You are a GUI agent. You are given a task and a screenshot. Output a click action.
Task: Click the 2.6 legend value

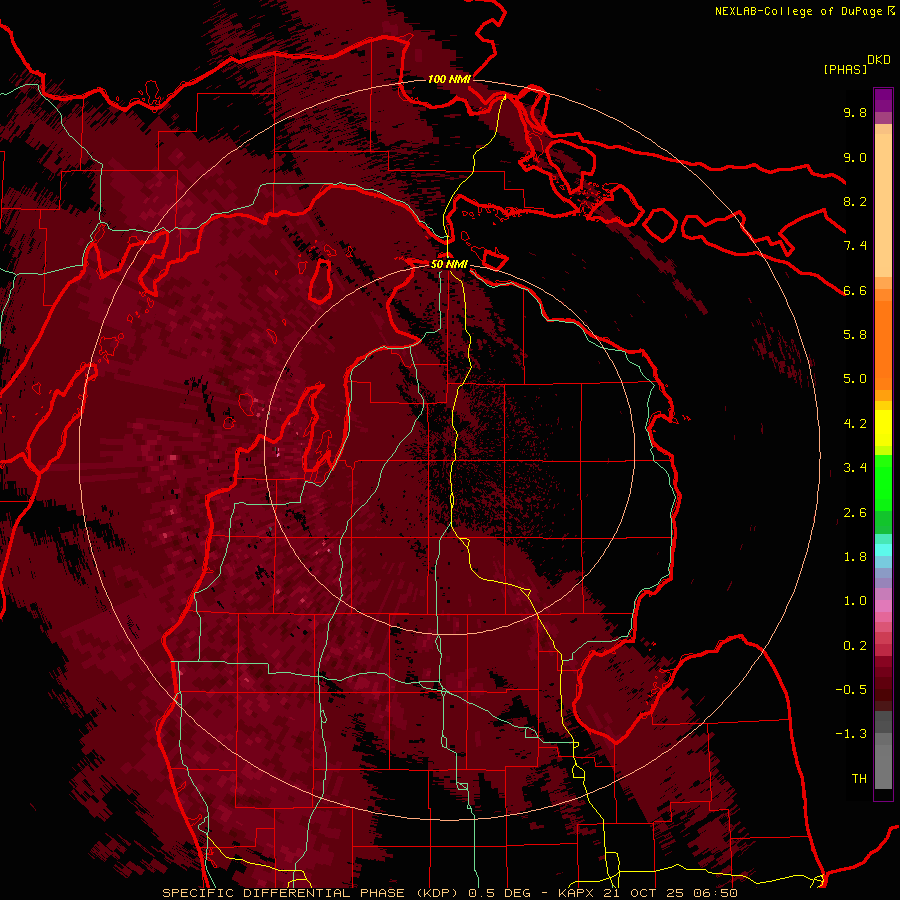tap(855, 513)
